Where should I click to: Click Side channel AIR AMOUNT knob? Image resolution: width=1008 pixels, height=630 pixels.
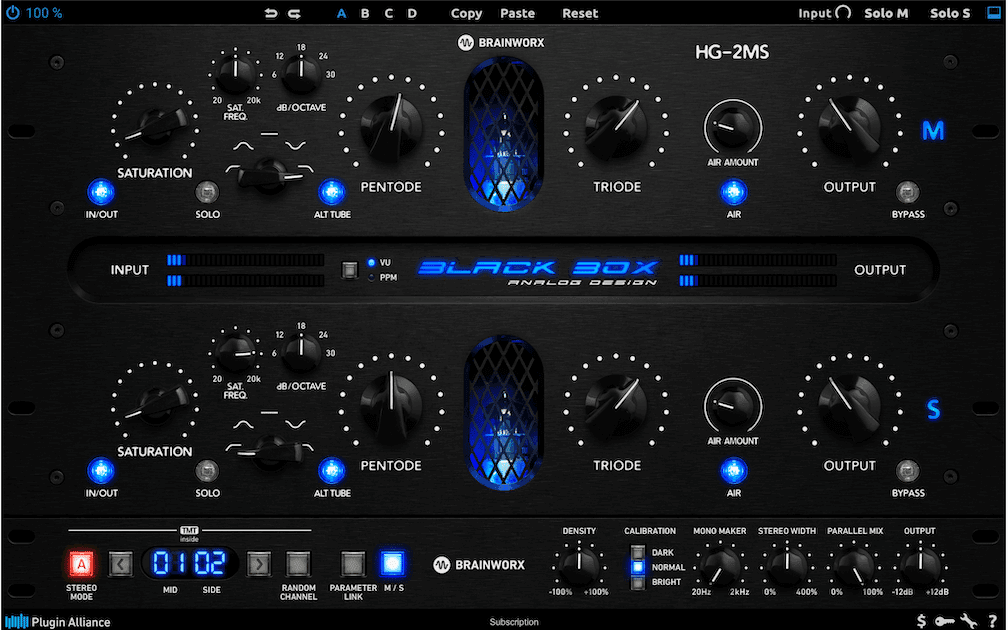point(734,406)
